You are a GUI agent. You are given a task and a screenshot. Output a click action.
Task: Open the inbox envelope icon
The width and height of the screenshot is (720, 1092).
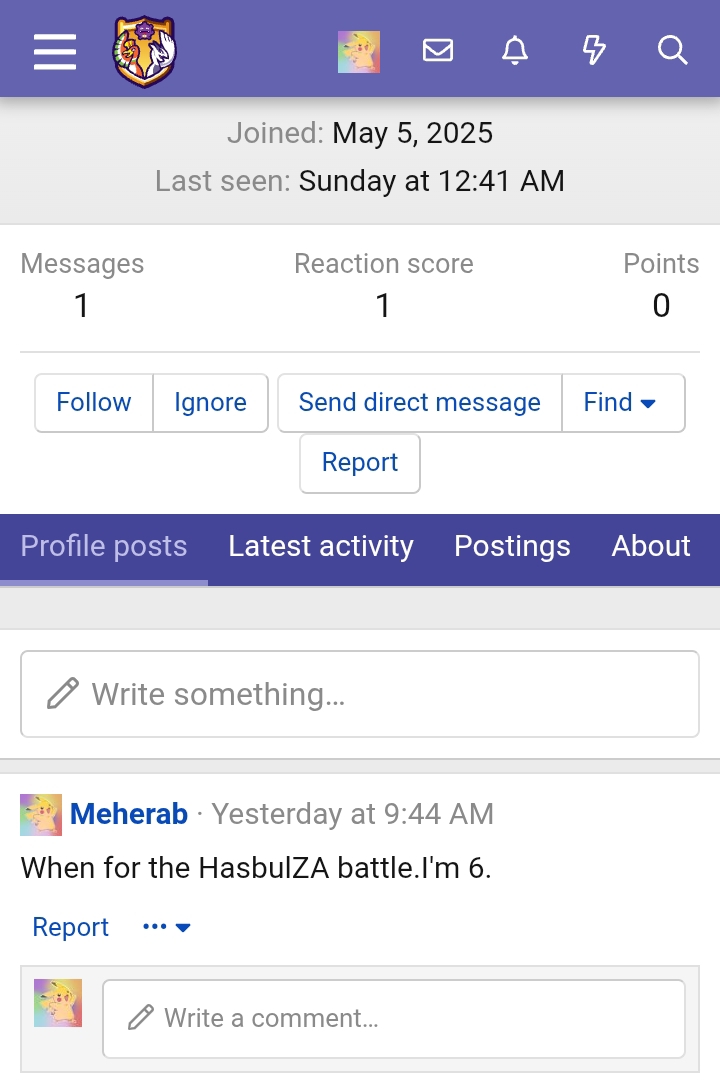click(x=437, y=50)
